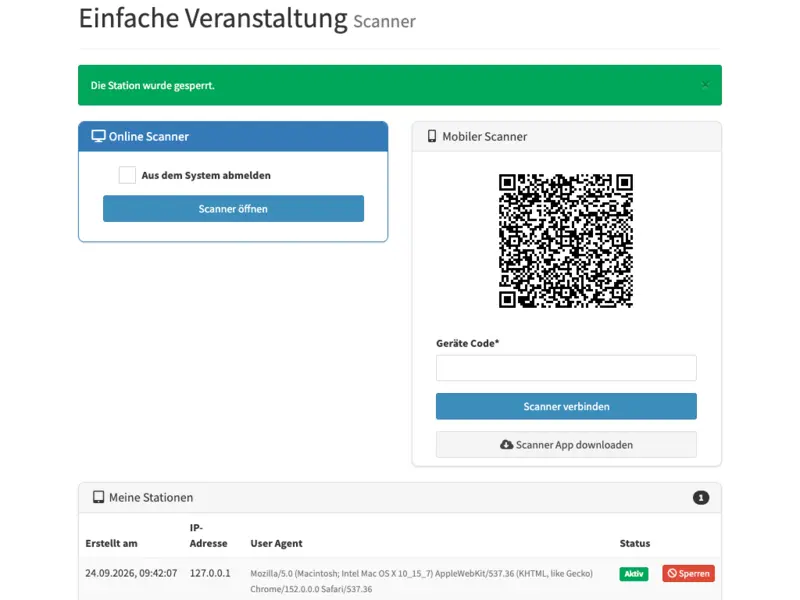Viewport: 800px width, 600px height.
Task: Click the Status column header
Action: click(x=635, y=543)
